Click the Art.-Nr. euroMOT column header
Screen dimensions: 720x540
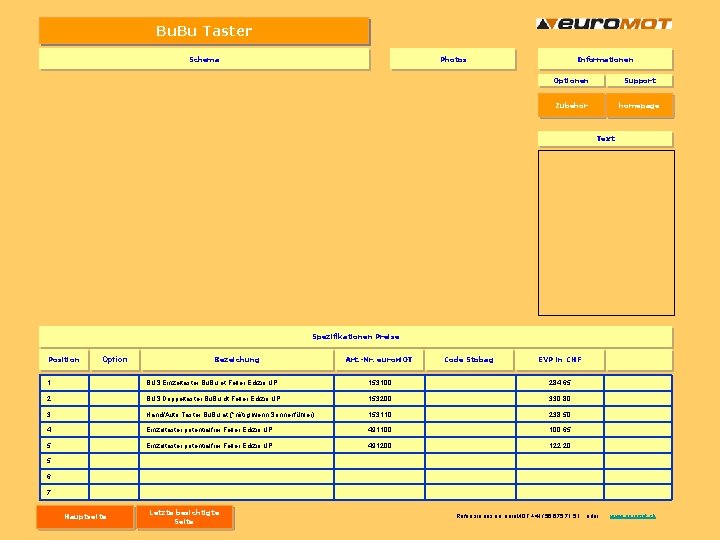point(379,360)
